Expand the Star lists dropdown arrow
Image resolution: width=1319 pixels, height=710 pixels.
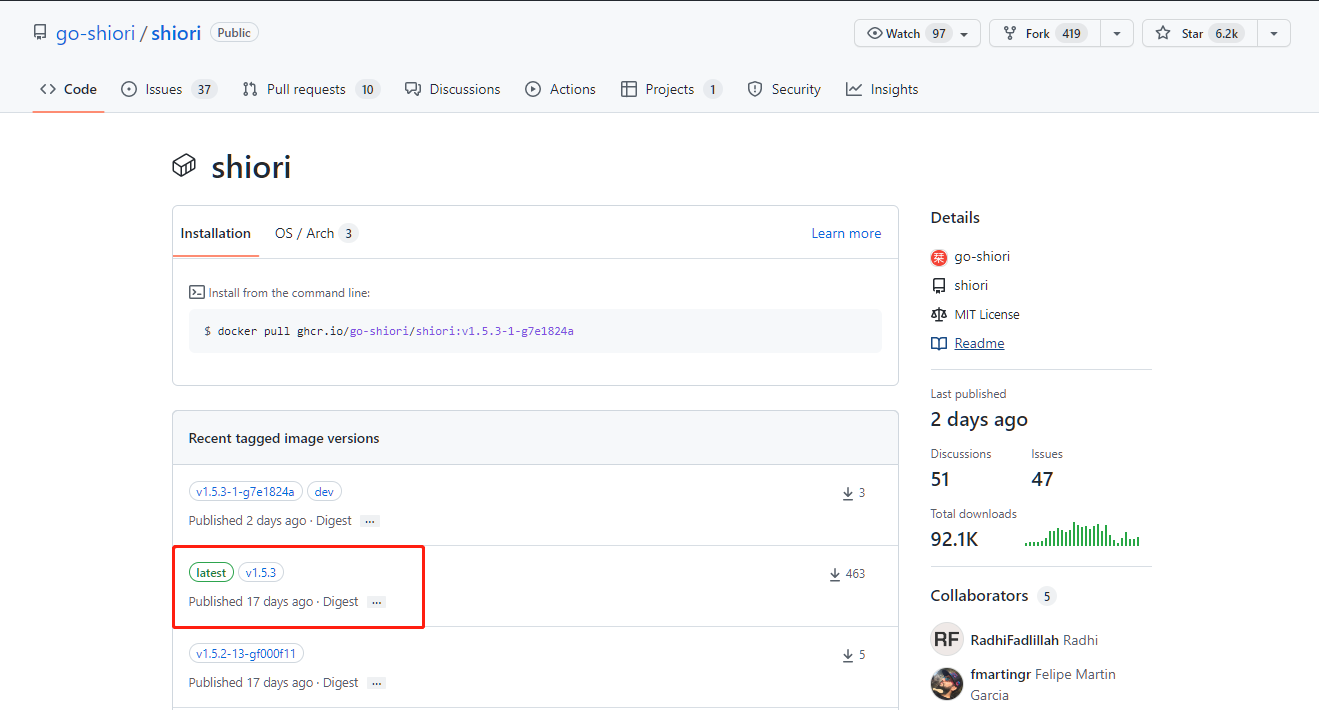[x=1274, y=33]
